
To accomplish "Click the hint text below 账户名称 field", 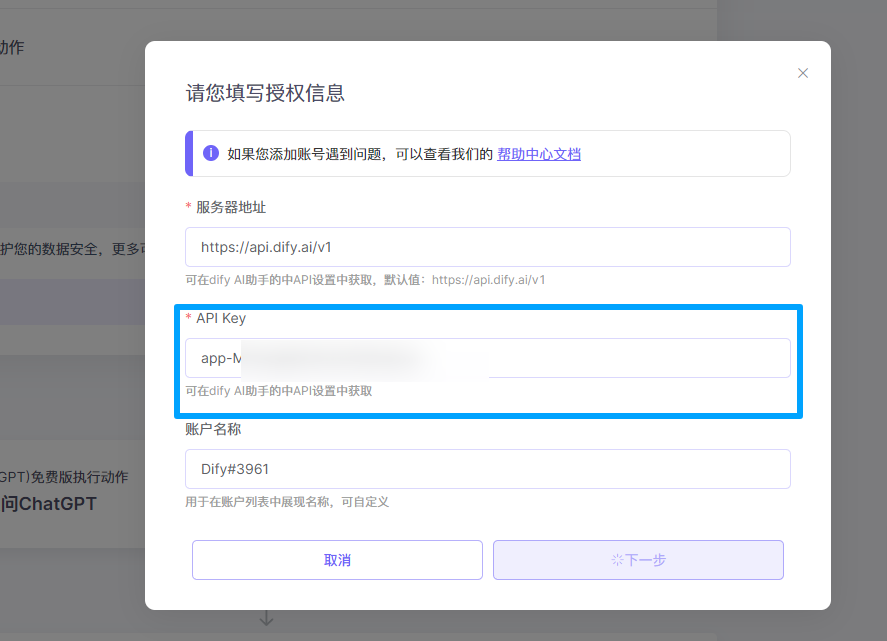I will (287, 502).
